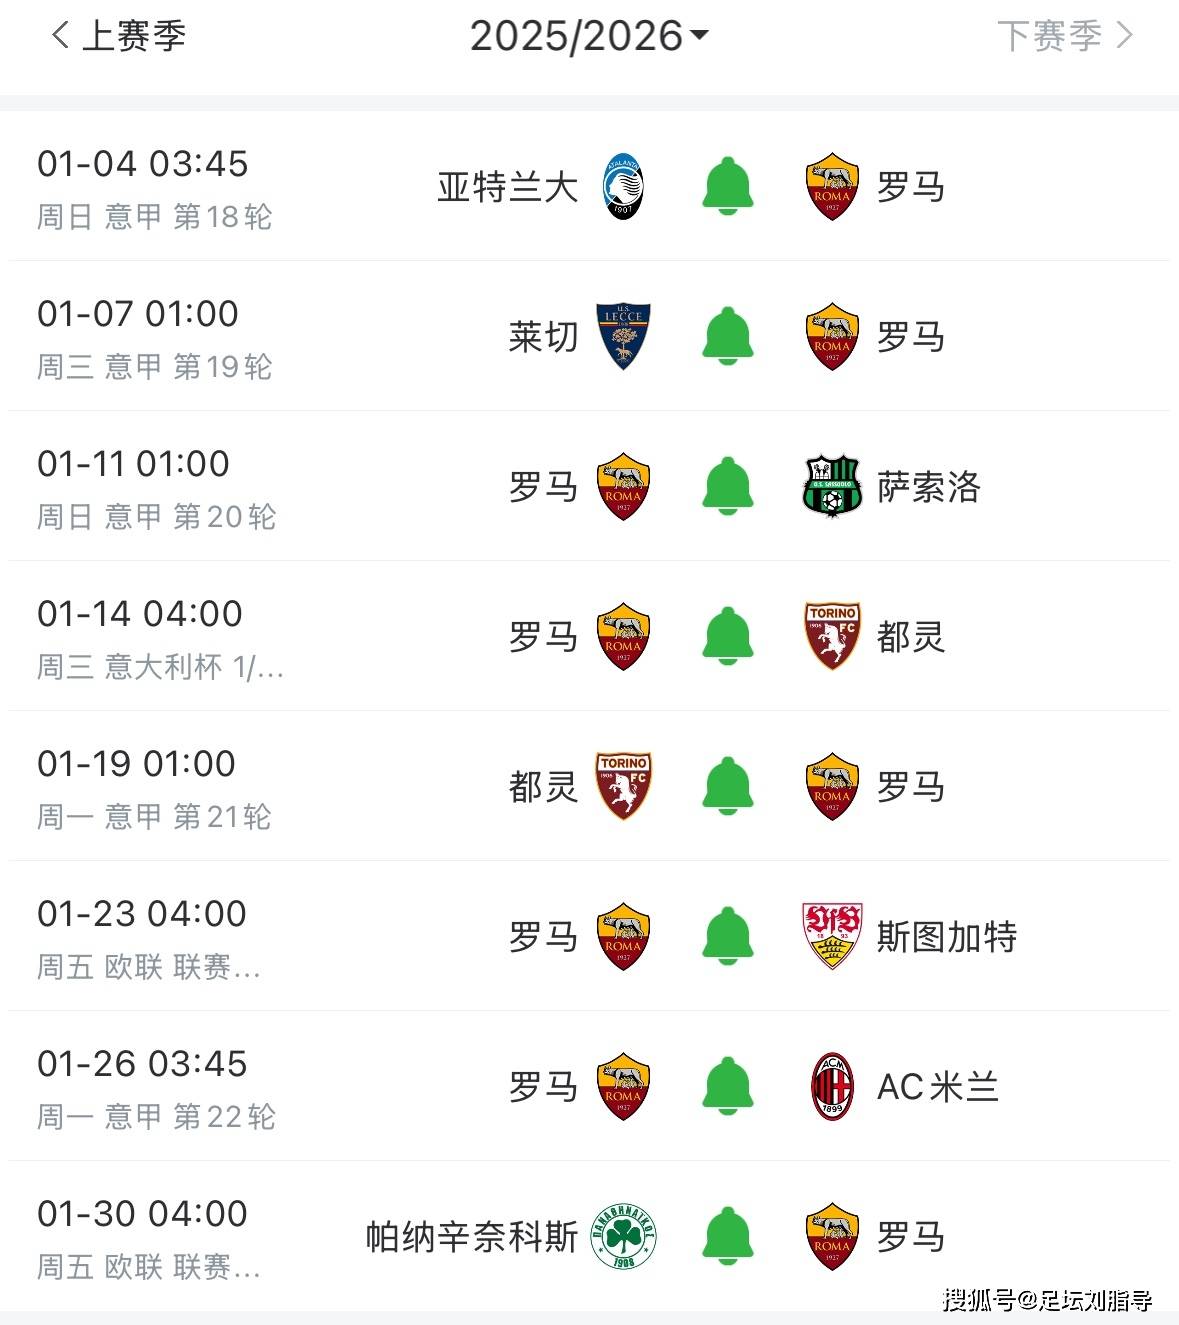Toggle reminder bell for Atalanta vs Roma
1179x1325 pixels.
[x=728, y=187]
